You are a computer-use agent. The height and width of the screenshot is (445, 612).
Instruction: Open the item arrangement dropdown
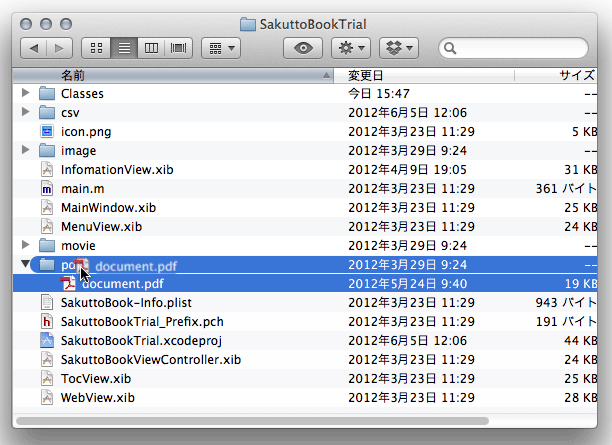[221, 48]
